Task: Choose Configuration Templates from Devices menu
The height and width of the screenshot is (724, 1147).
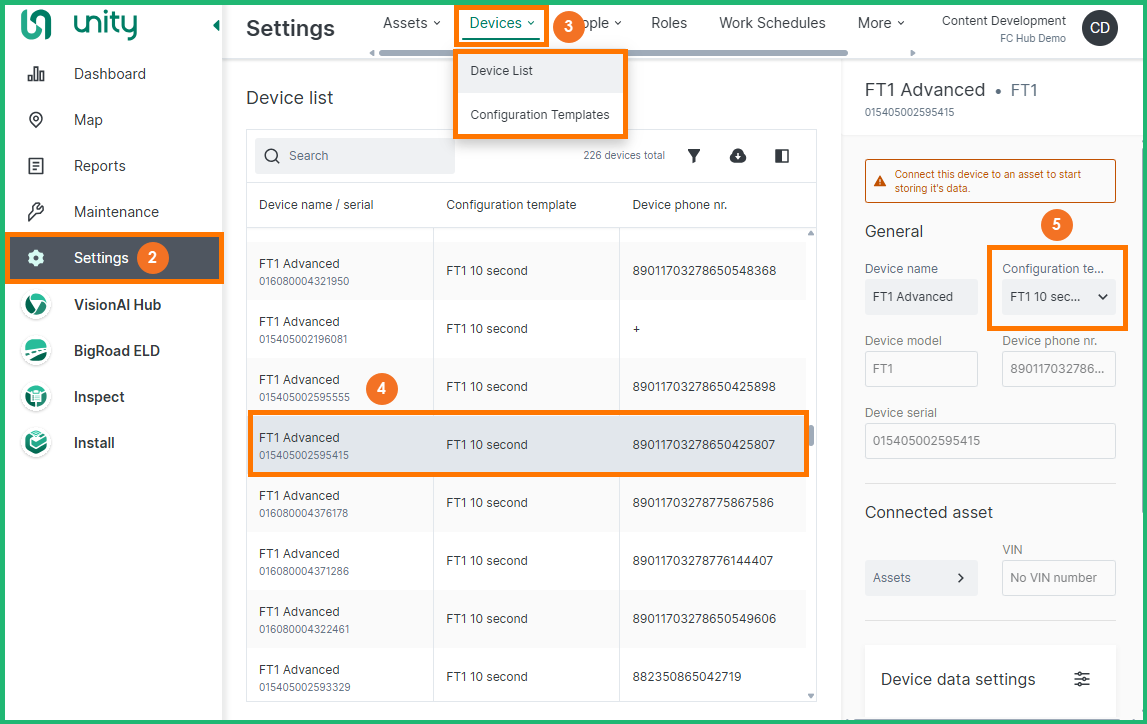Action: coord(539,115)
